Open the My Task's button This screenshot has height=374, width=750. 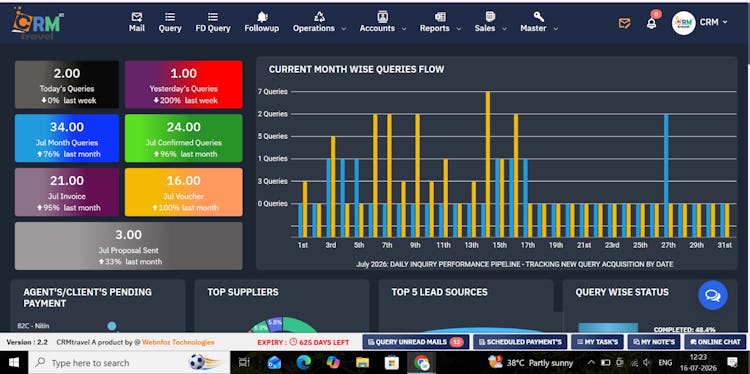click(x=597, y=342)
